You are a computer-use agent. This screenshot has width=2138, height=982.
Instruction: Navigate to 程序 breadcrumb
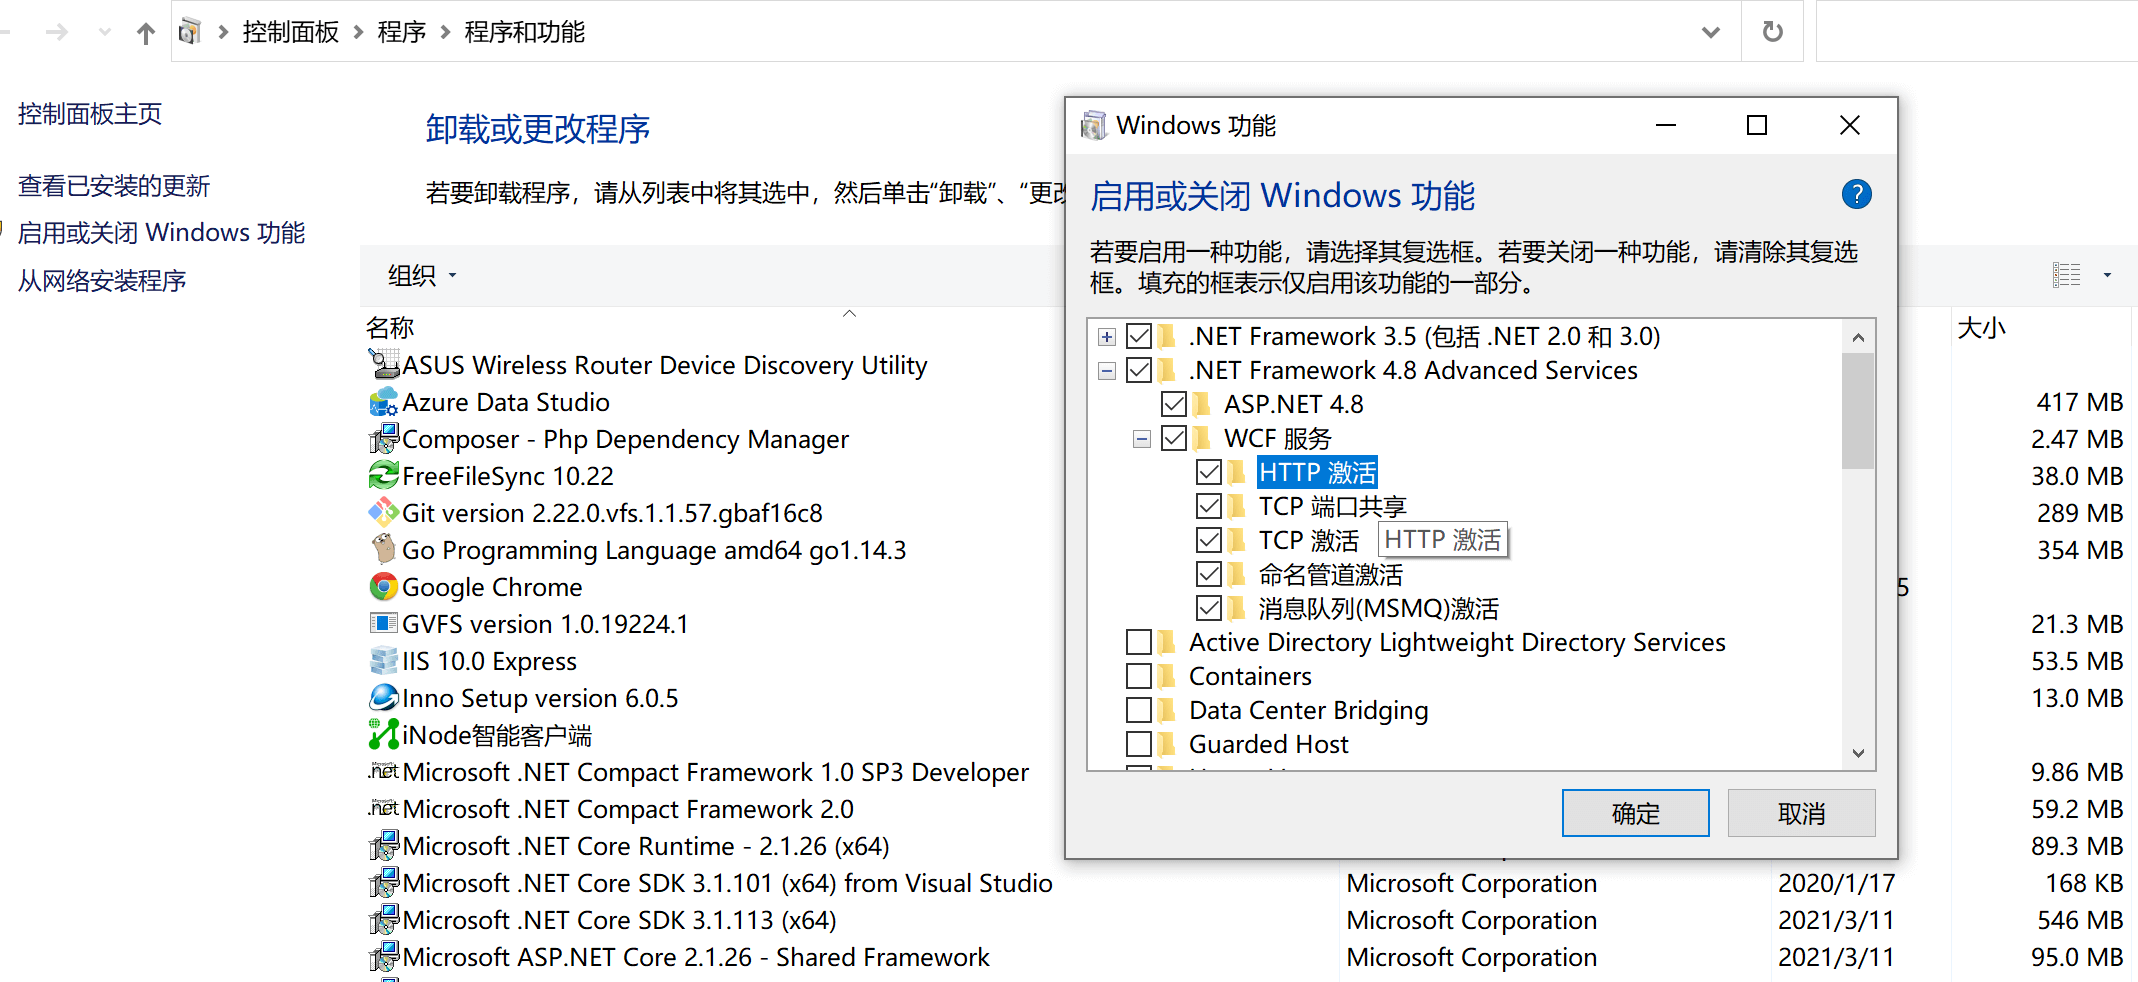[402, 32]
